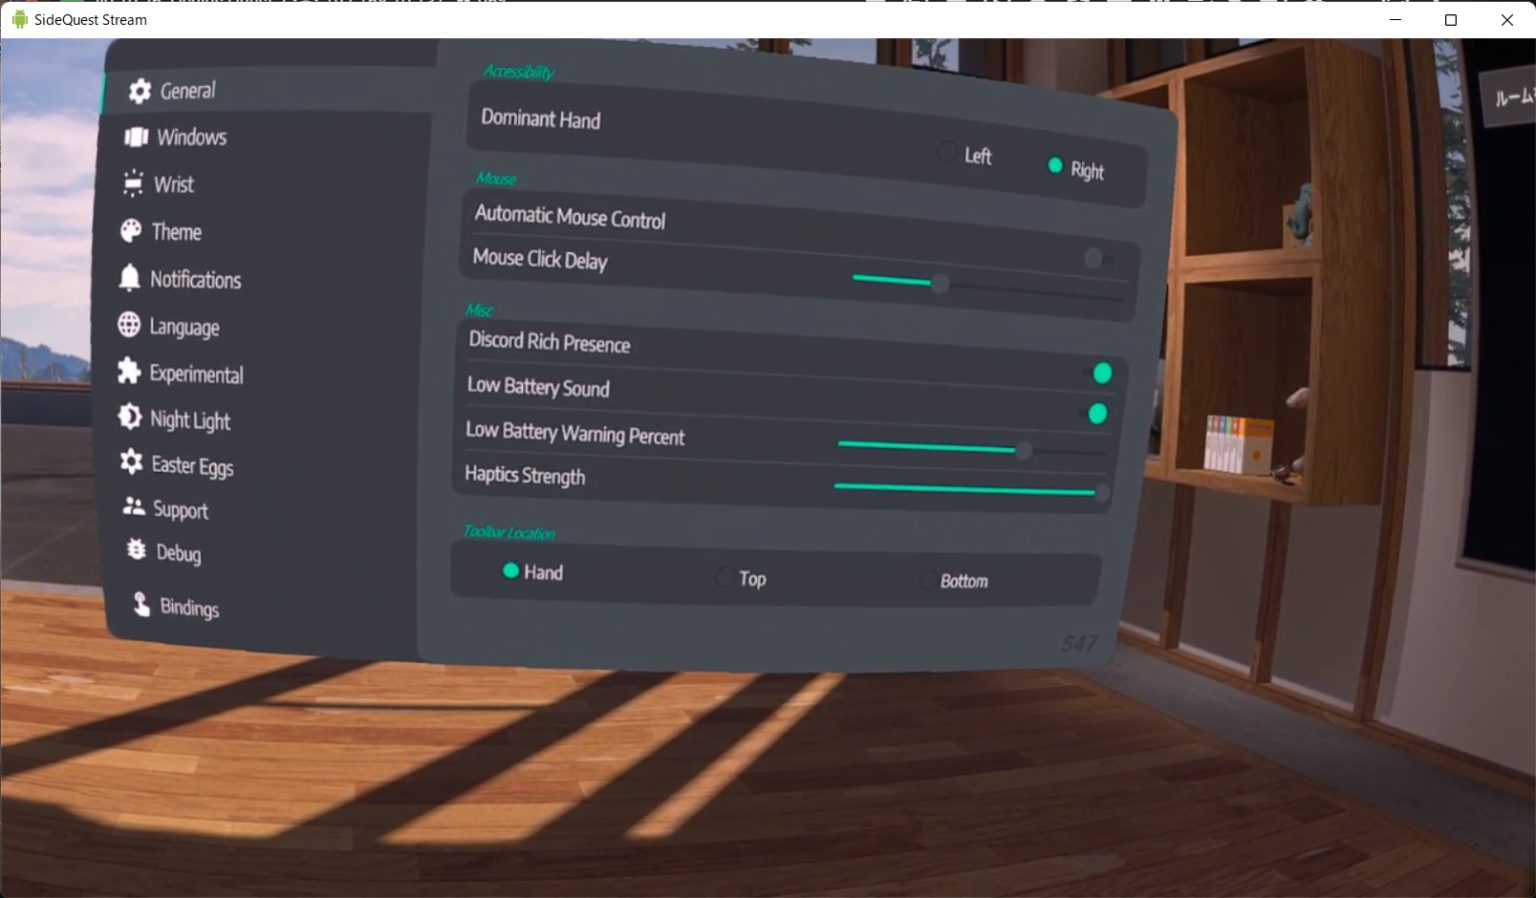
Task: Click the Wrist icon in the sidebar
Action: click(x=131, y=183)
